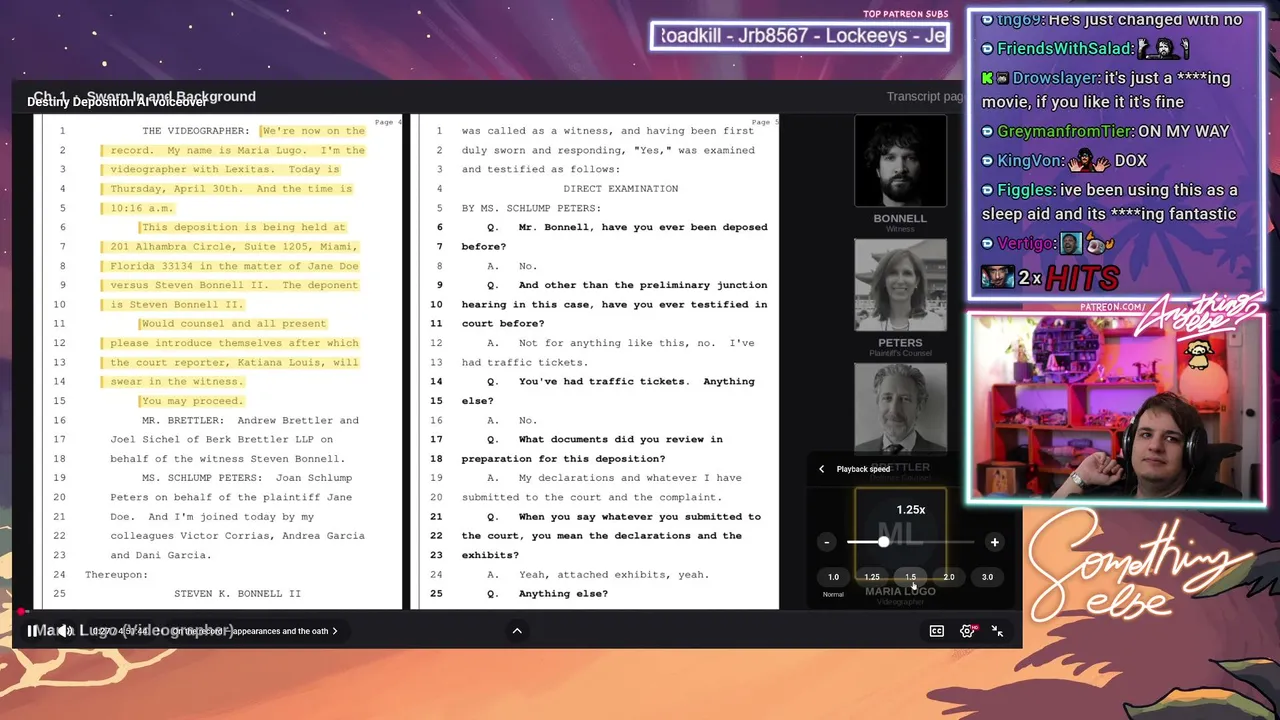
Task: Click the red video progress bar marker
Action: point(21,611)
